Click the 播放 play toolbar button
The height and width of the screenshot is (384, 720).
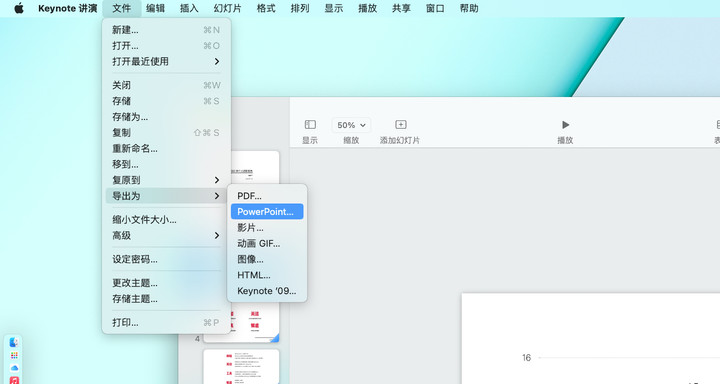coord(565,124)
